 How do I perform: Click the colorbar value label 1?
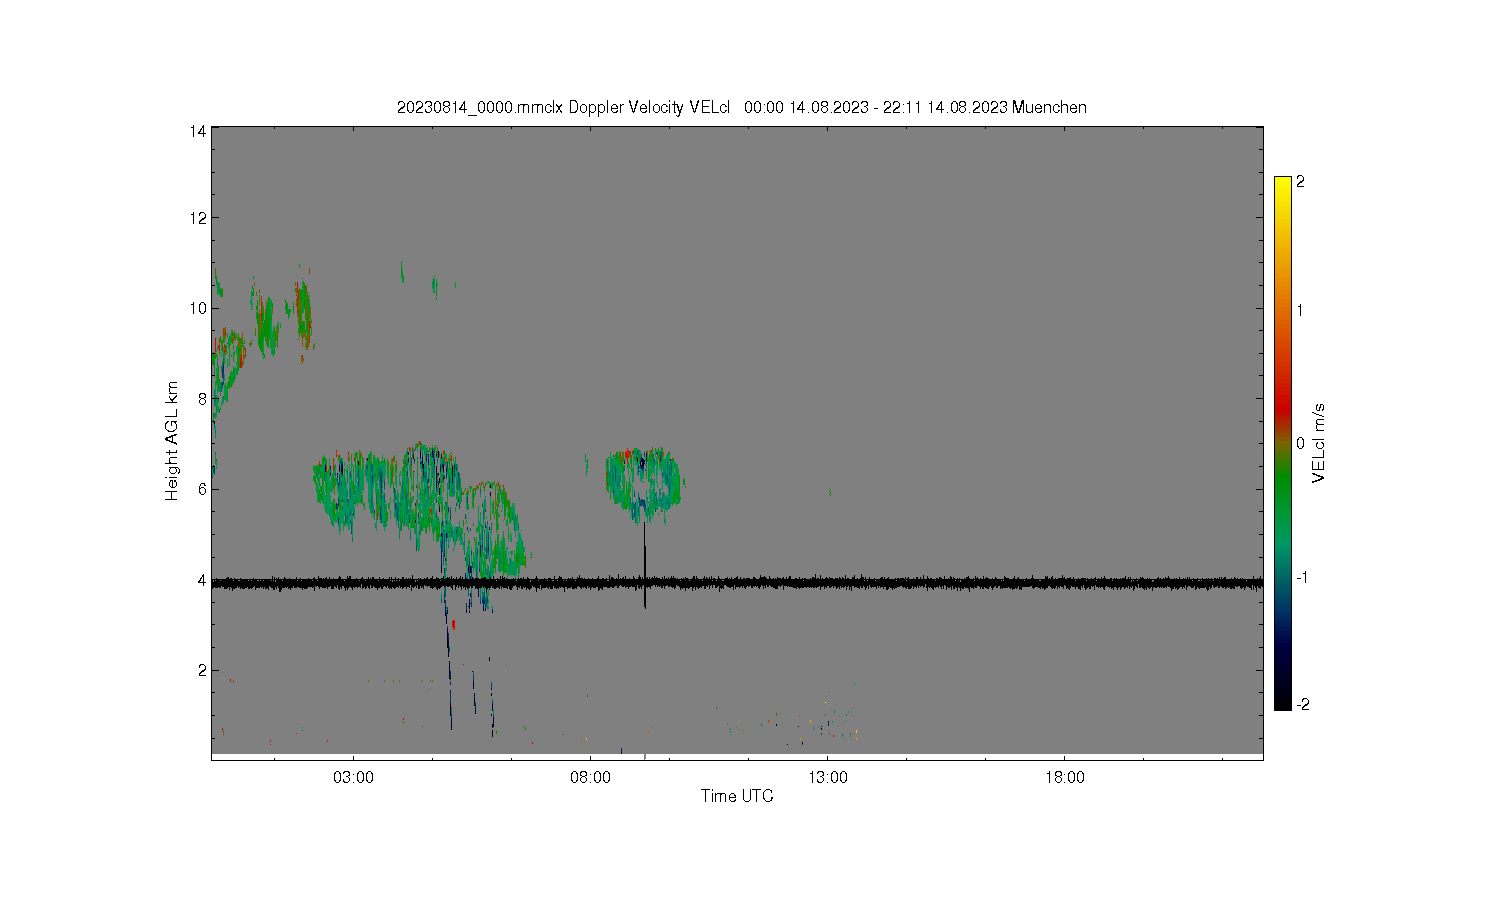(x=1300, y=310)
